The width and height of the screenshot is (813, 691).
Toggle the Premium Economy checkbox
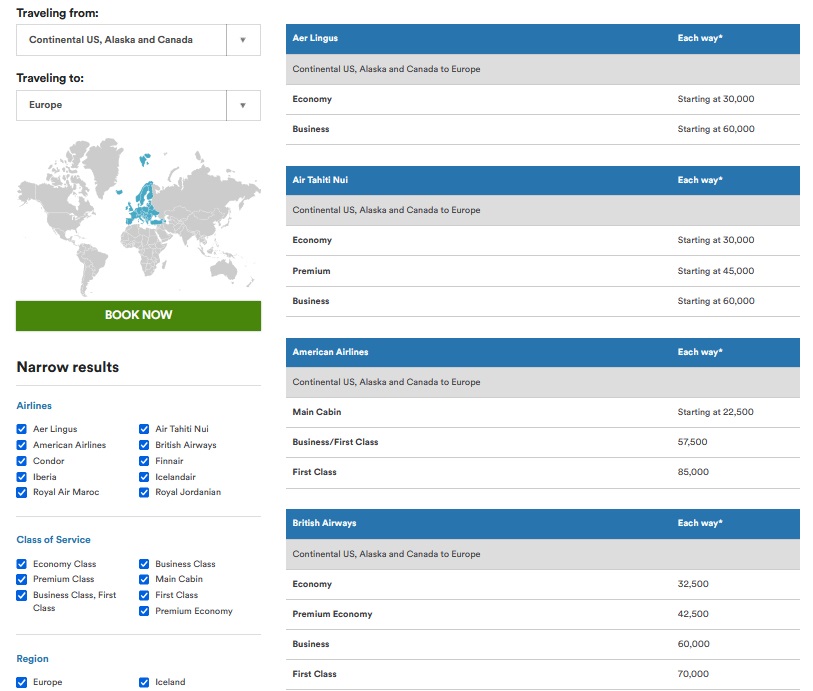point(145,611)
